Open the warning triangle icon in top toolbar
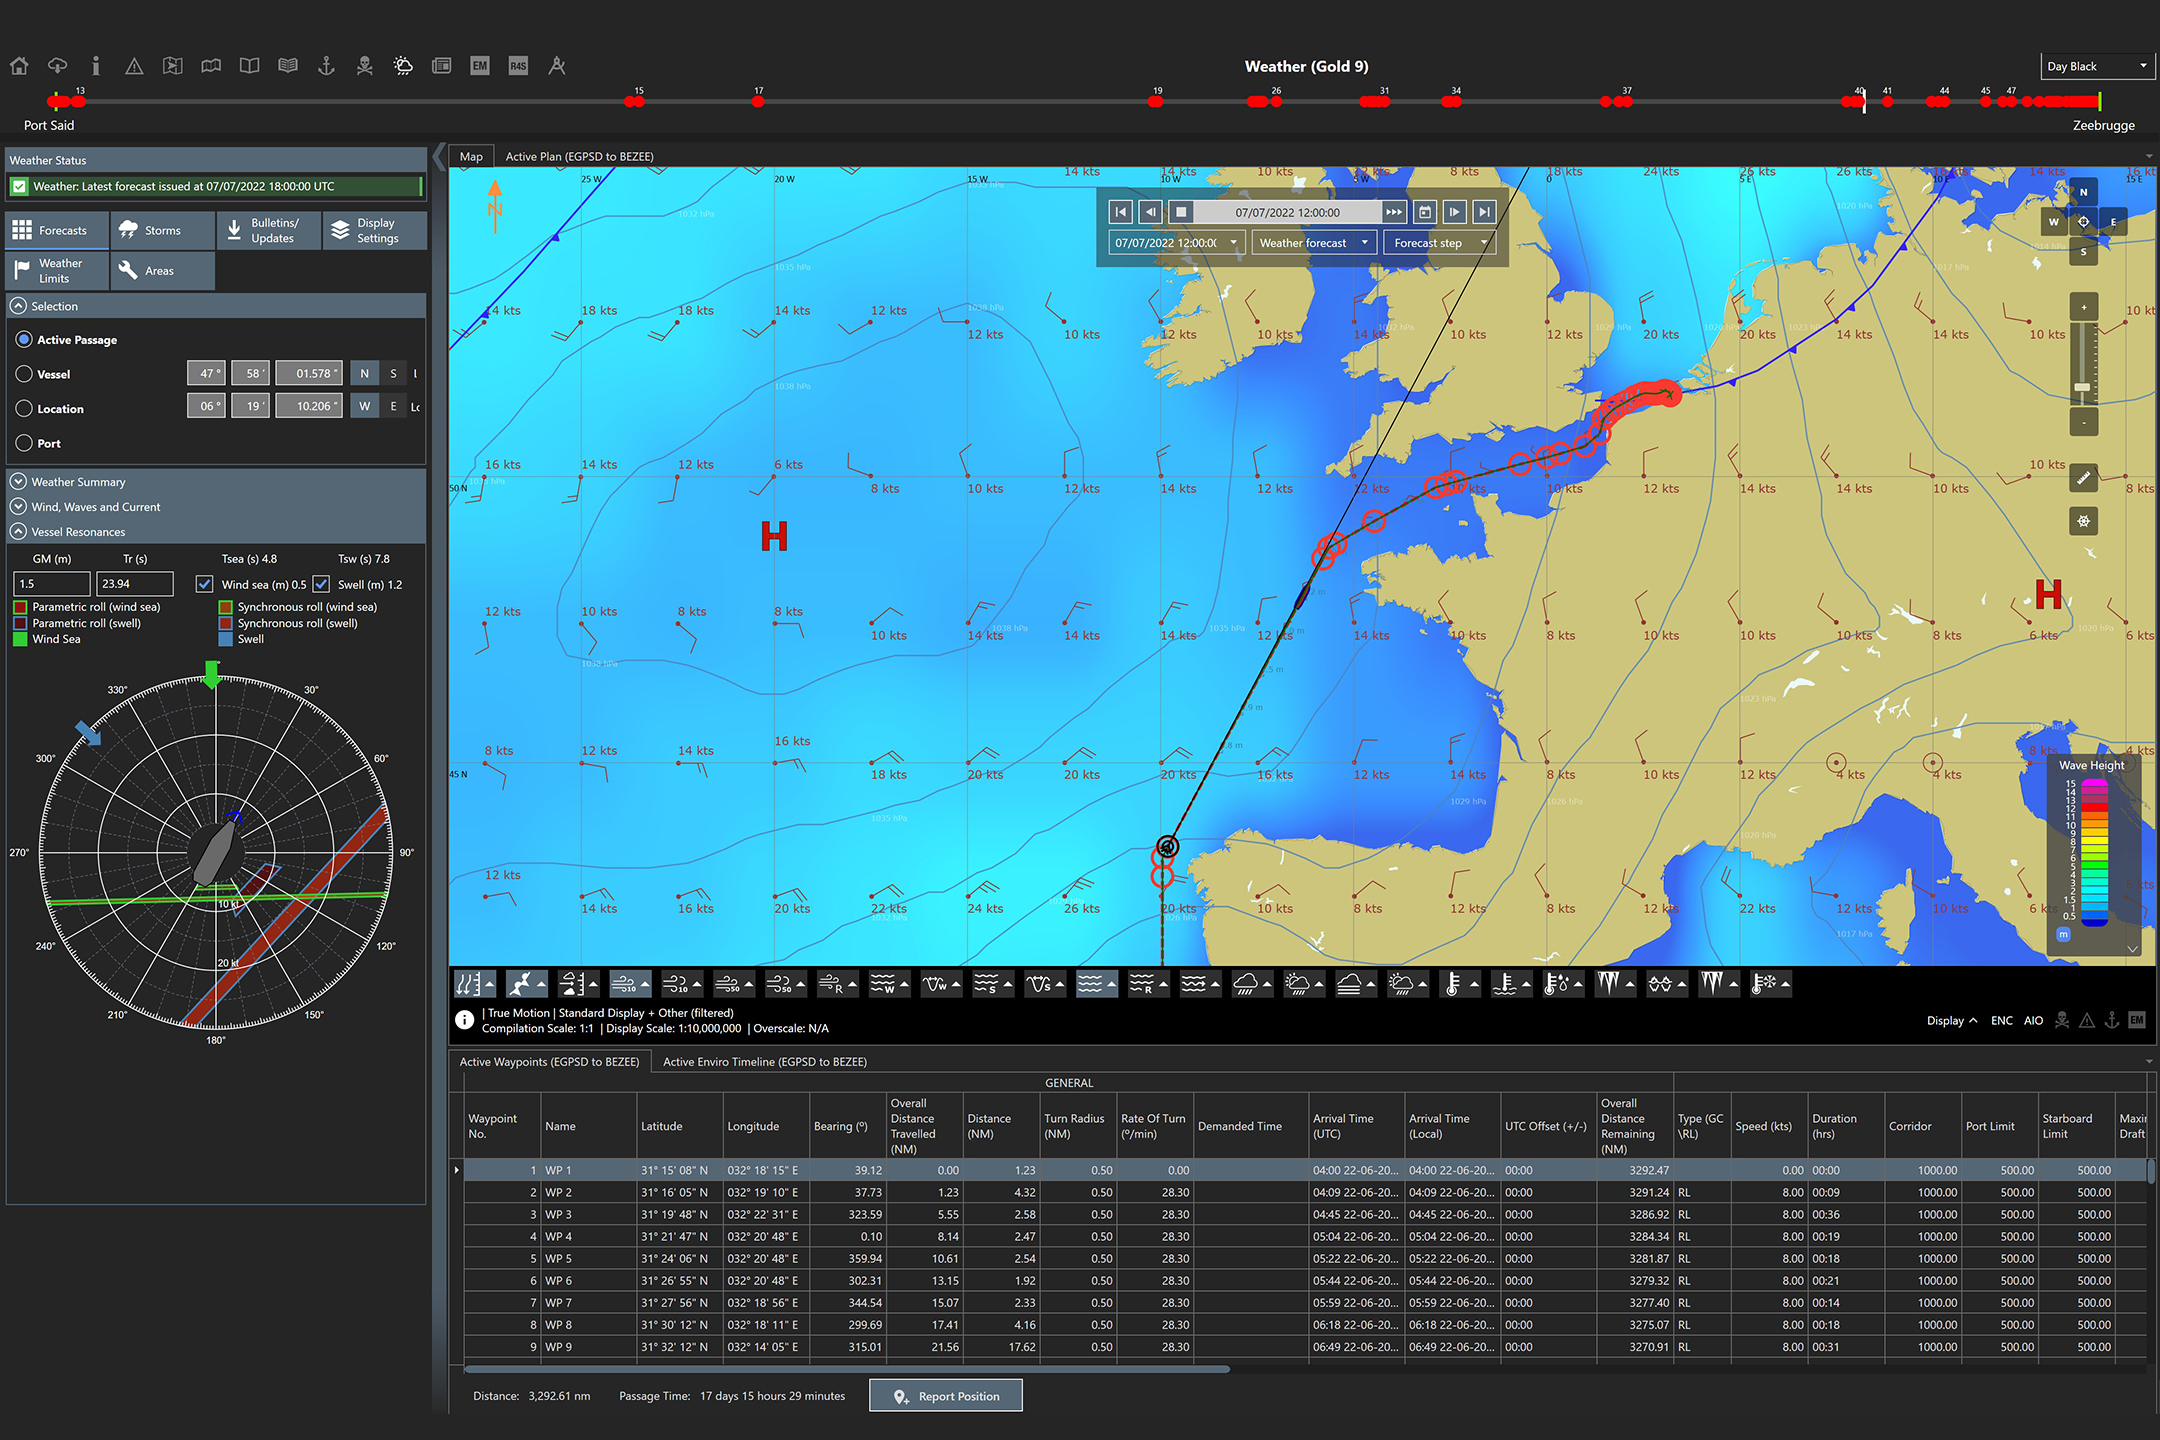 [x=134, y=66]
